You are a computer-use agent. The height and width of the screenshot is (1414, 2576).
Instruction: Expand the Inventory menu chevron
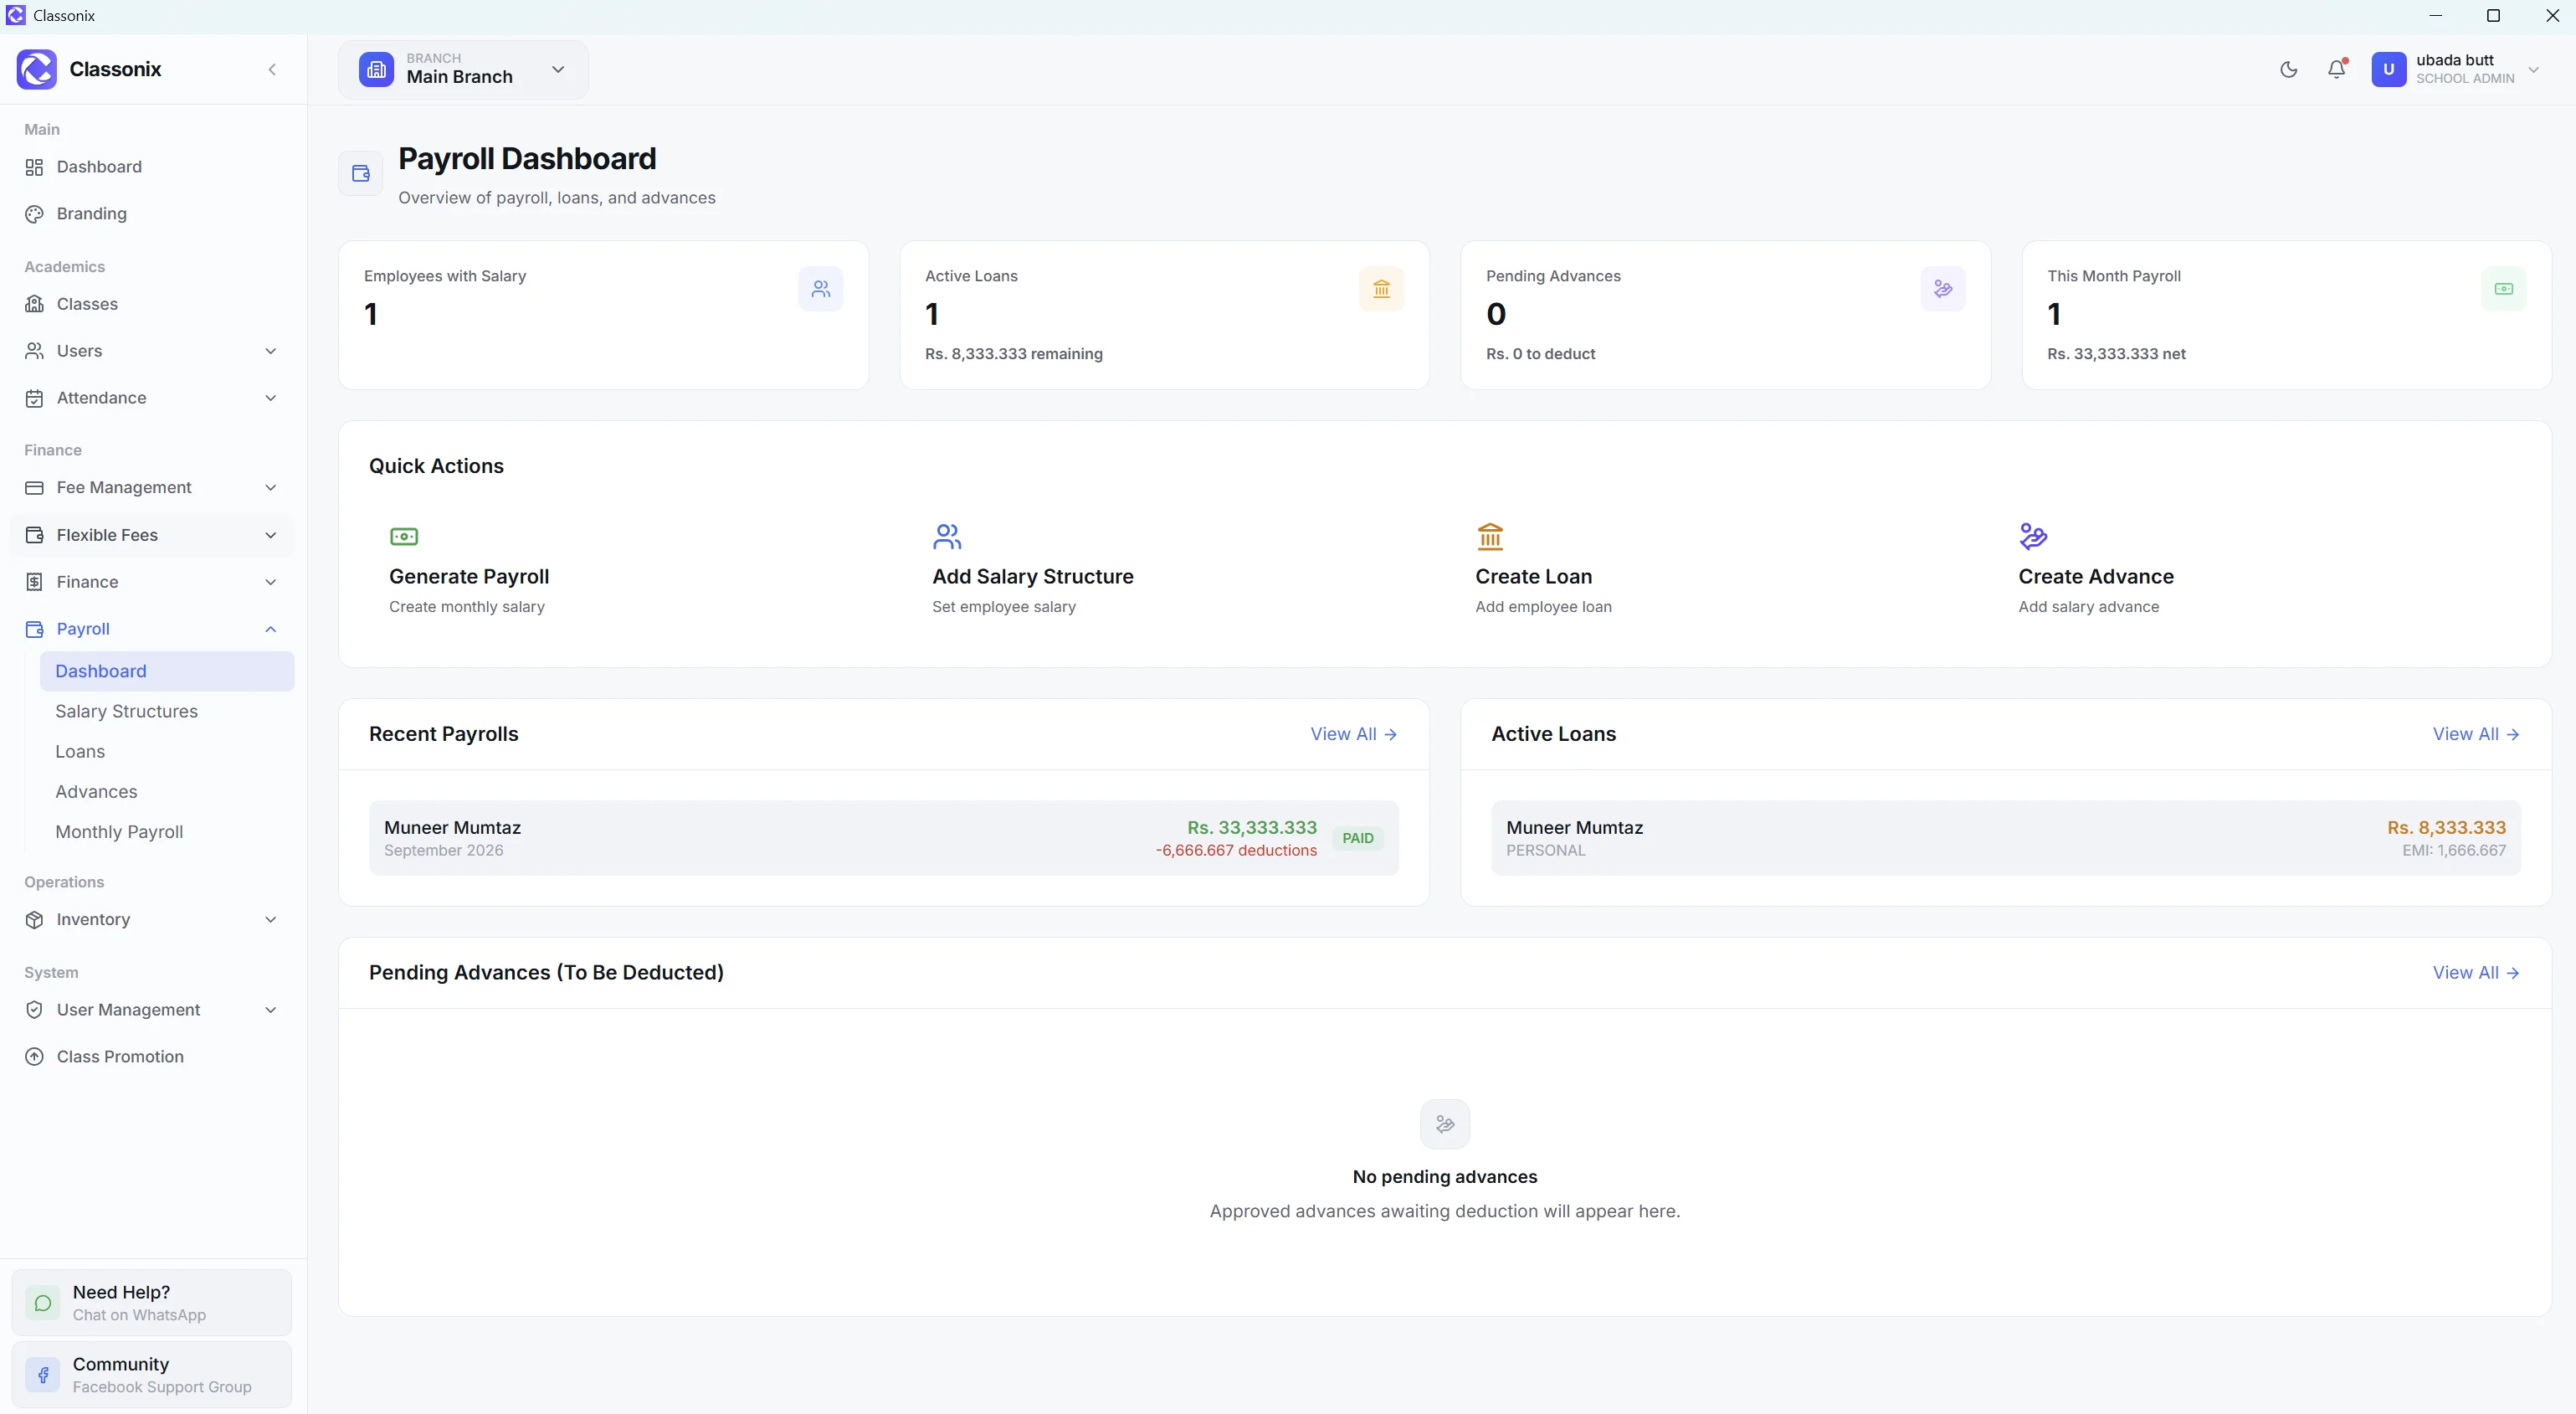tap(270, 919)
